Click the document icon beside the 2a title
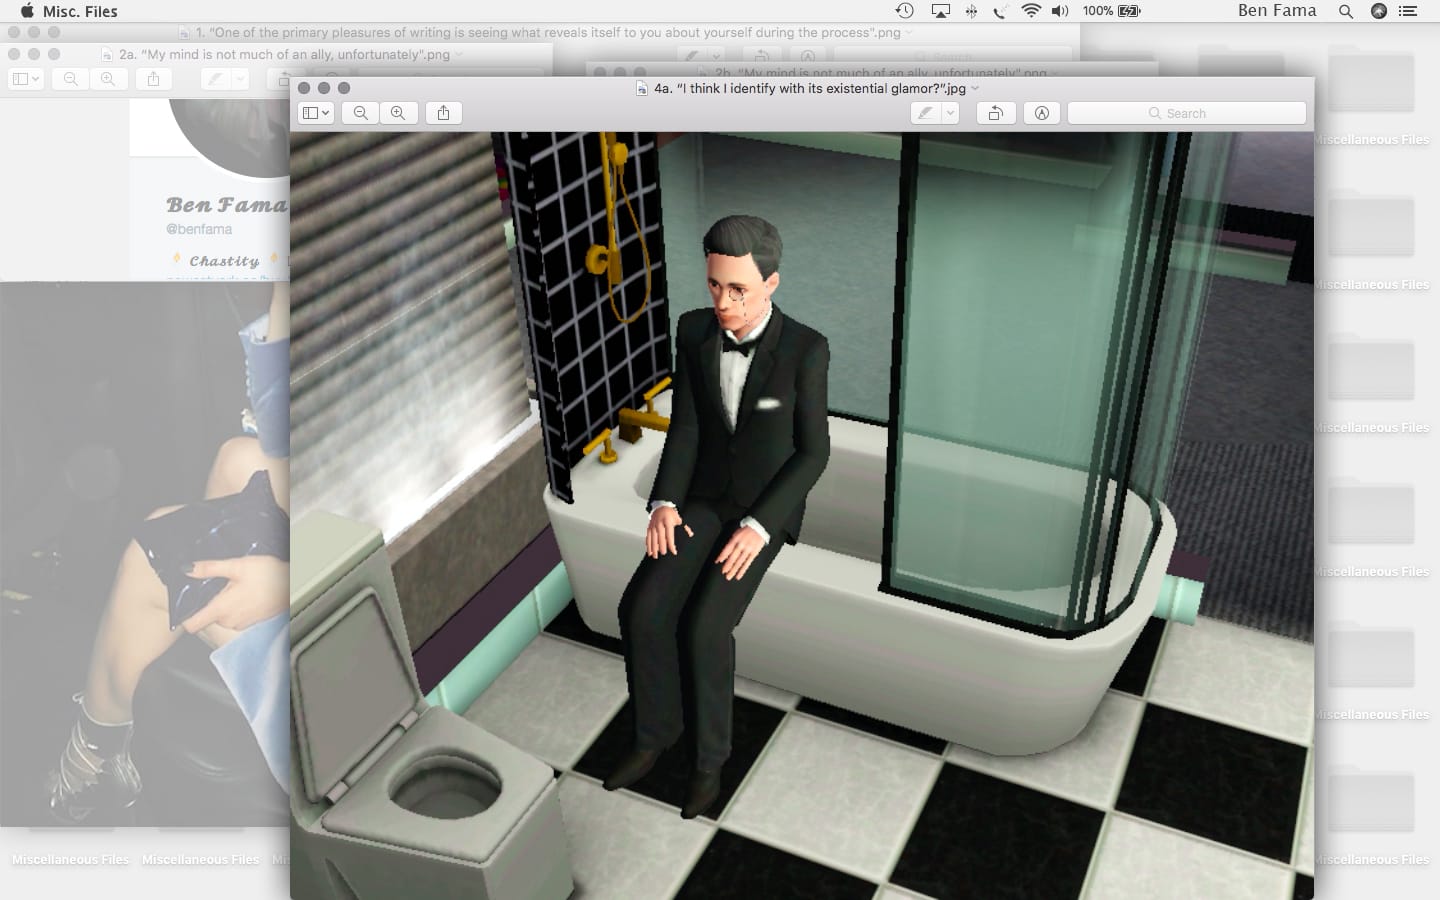The width and height of the screenshot is (1440, 900). click(x=107, y=54)
